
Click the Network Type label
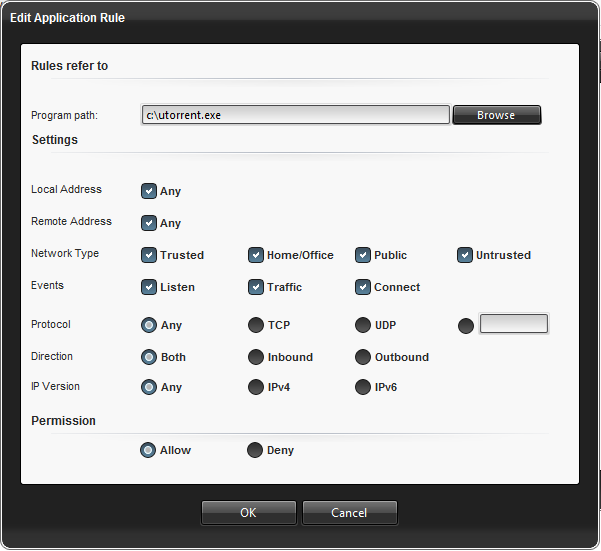pyautogui.click(x=65, y=253)
